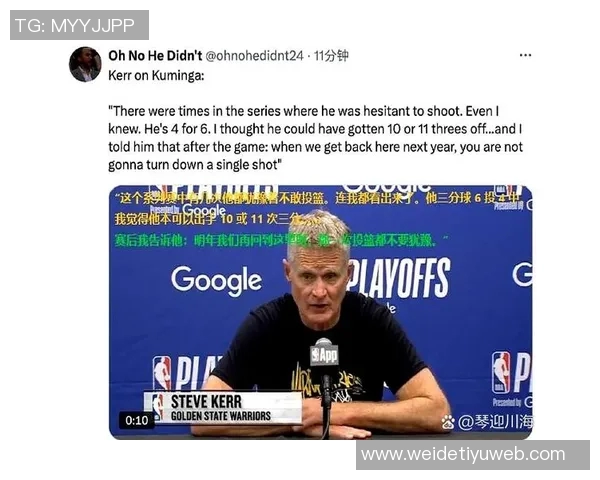
Task: Click the @琴迎川海 watermark text
Action: [x=495, y=422]
